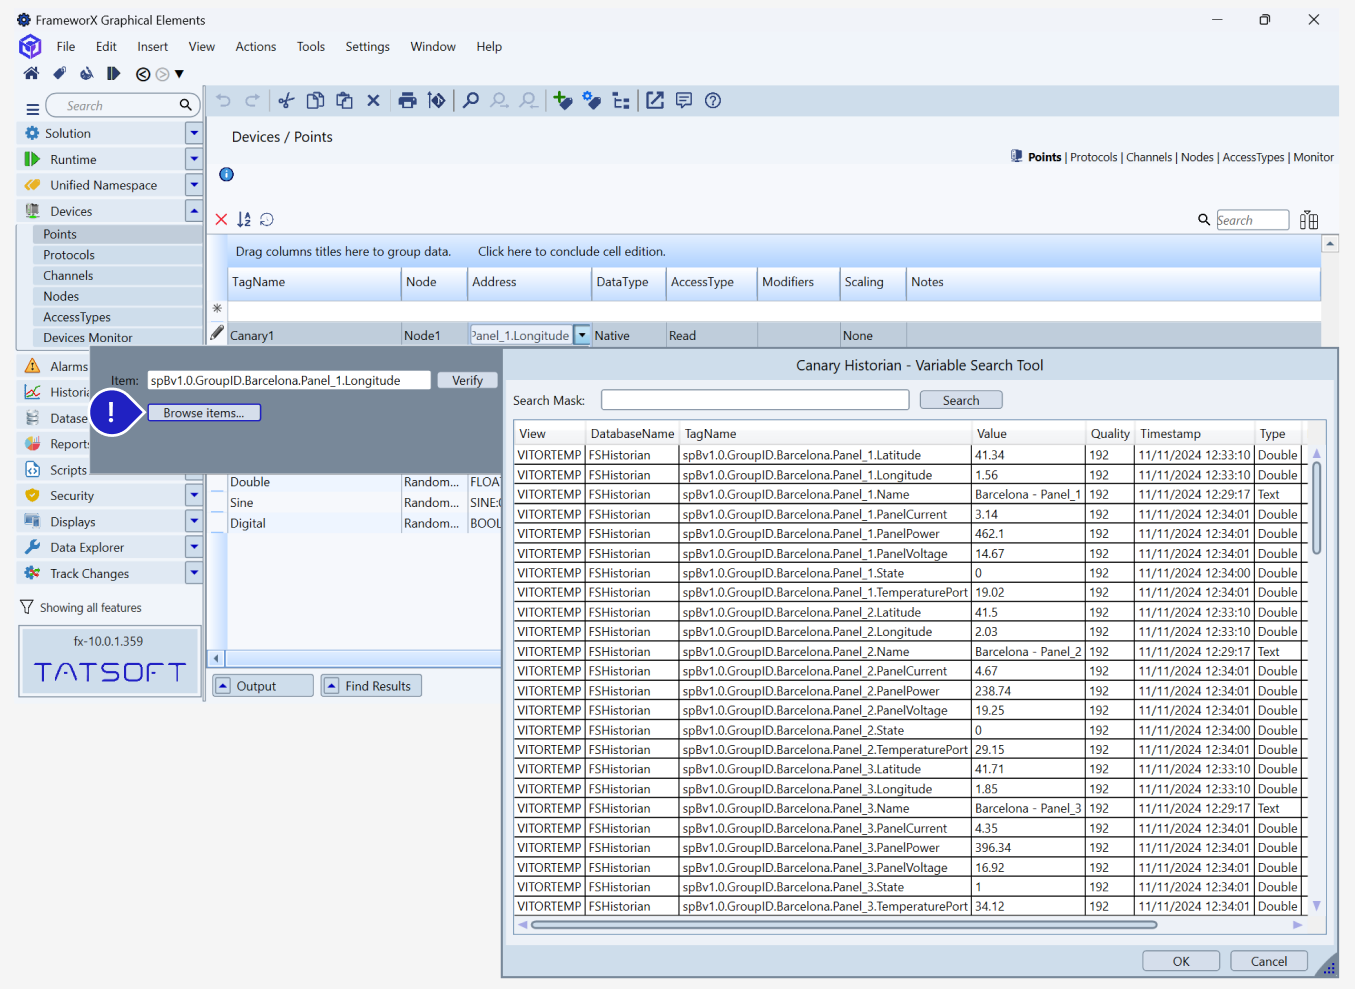The width and height of the screenshot is (1355, 989).
Task: Paste from clipboard icon
Action: (x=344, y=100)
